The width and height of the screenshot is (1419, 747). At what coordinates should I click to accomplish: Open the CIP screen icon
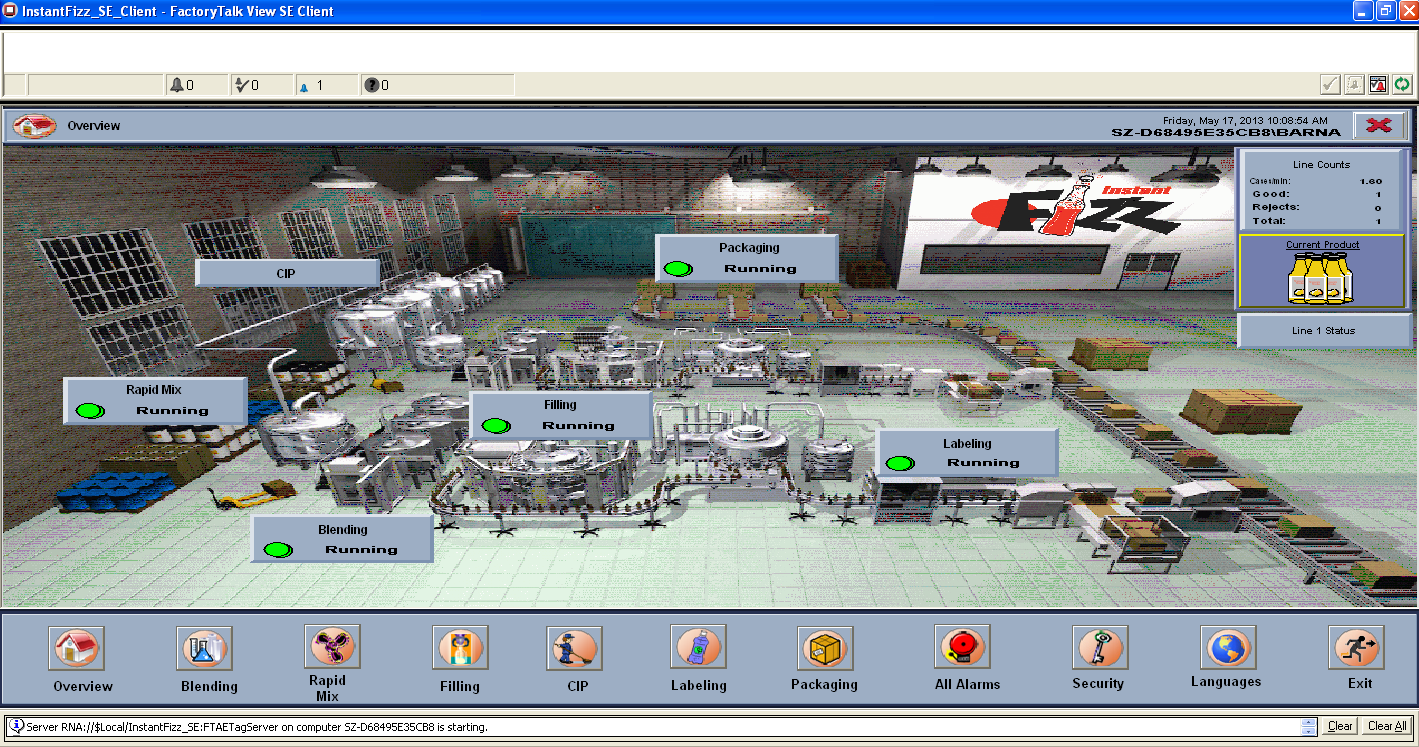coord(575,648)
